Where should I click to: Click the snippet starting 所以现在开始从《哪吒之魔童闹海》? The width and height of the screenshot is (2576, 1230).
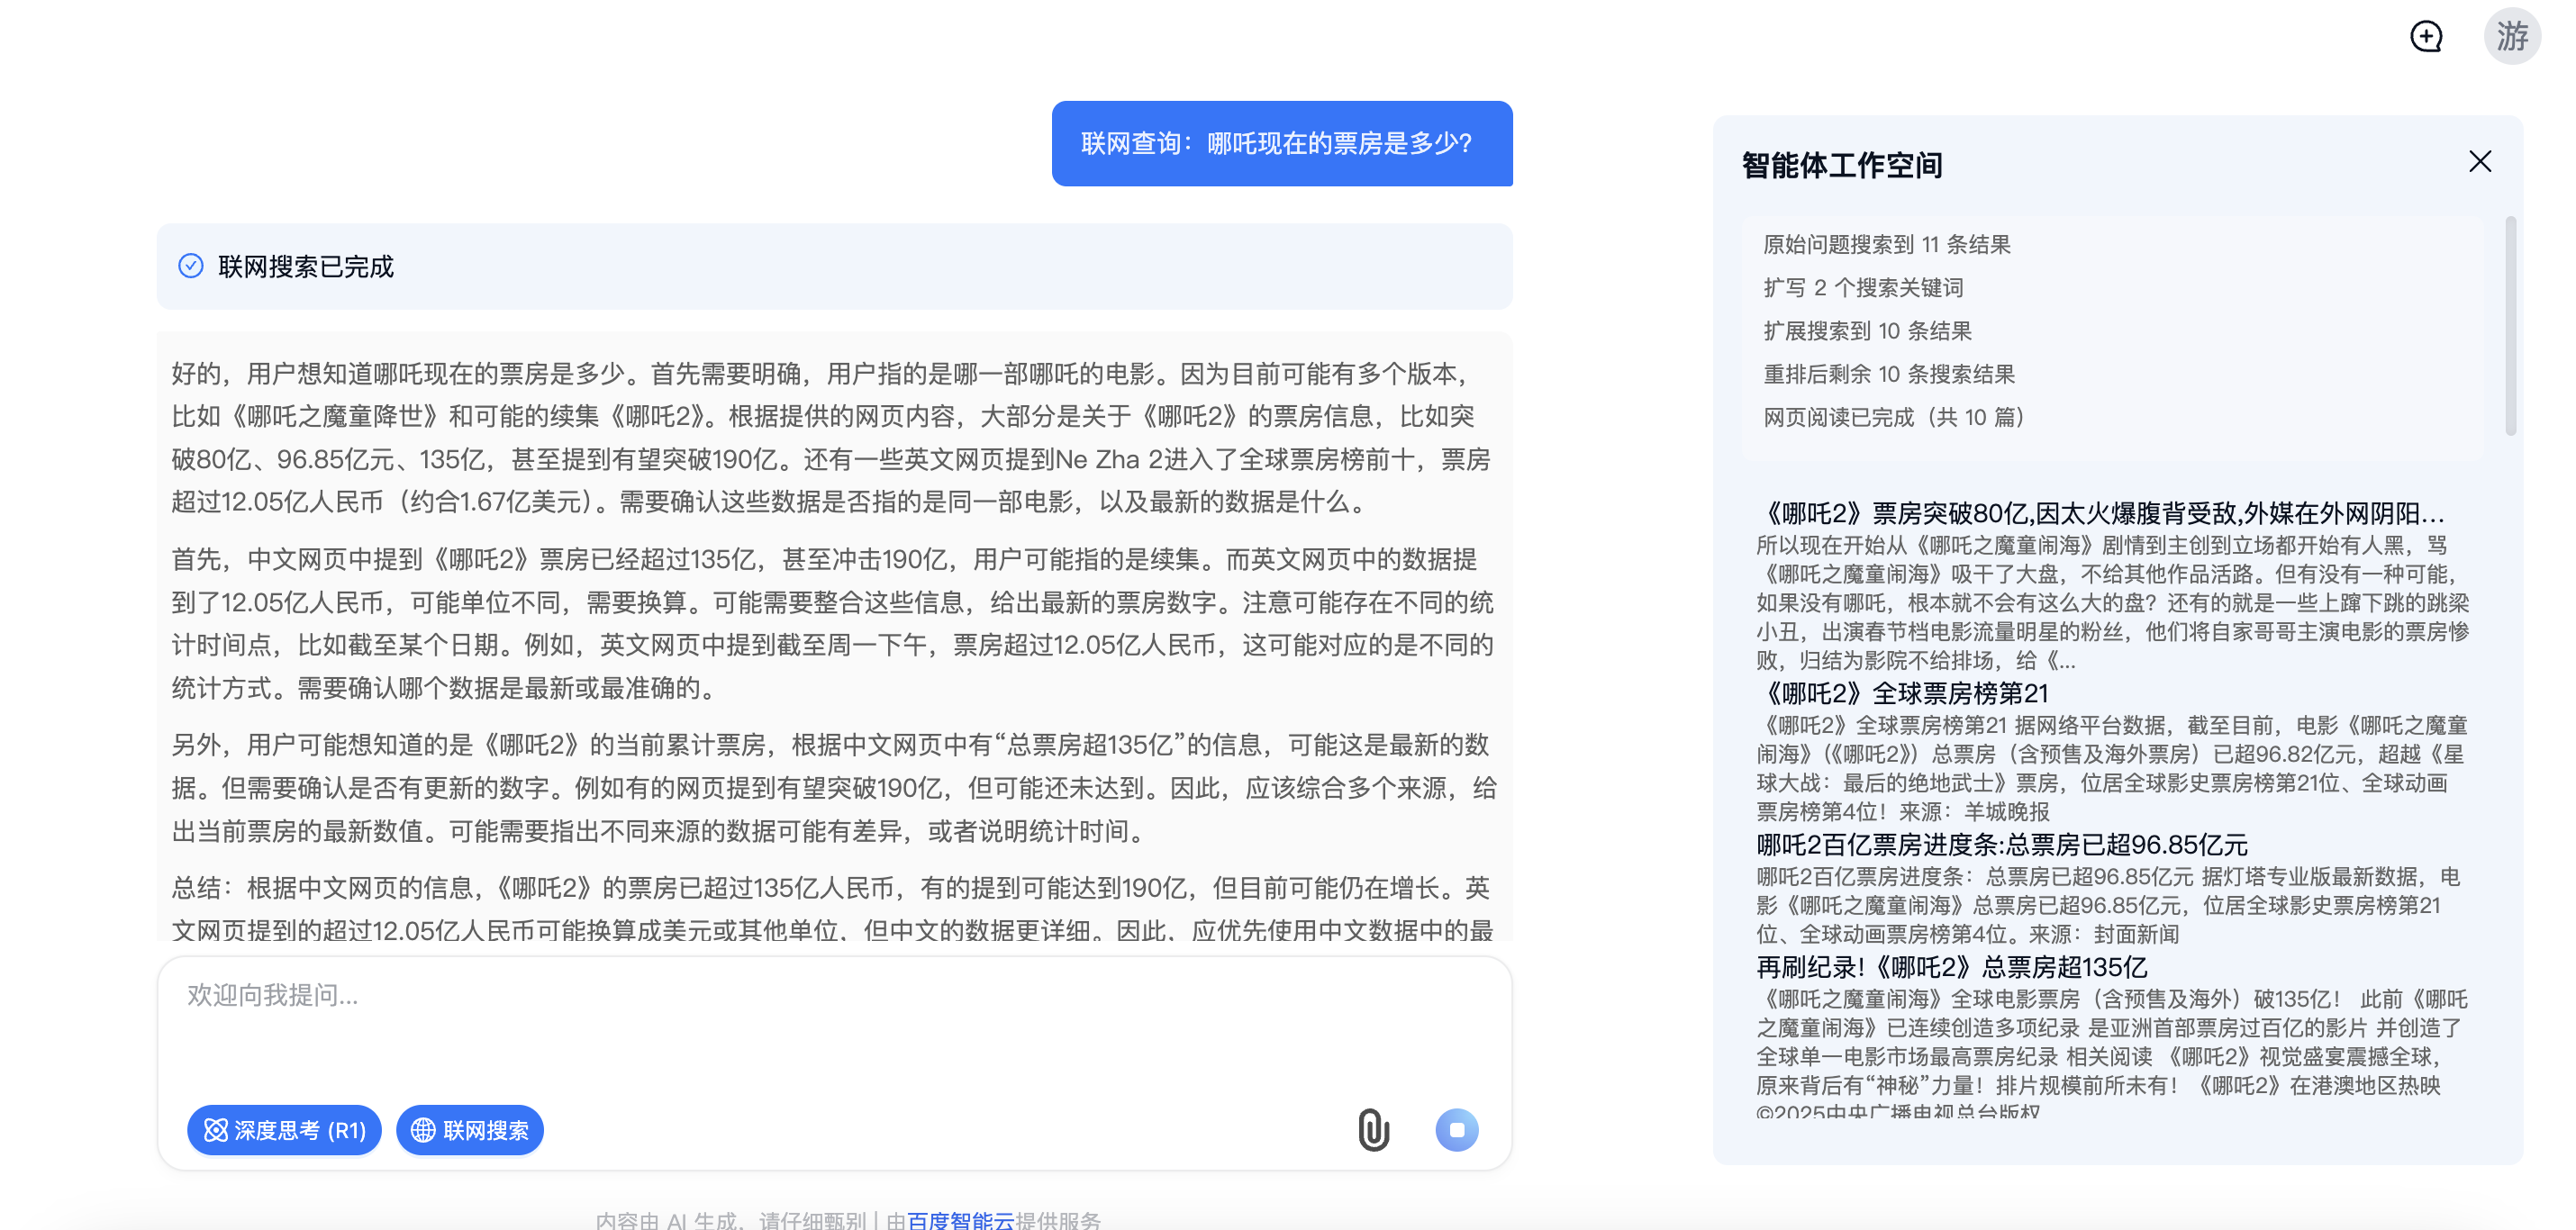2112,602
